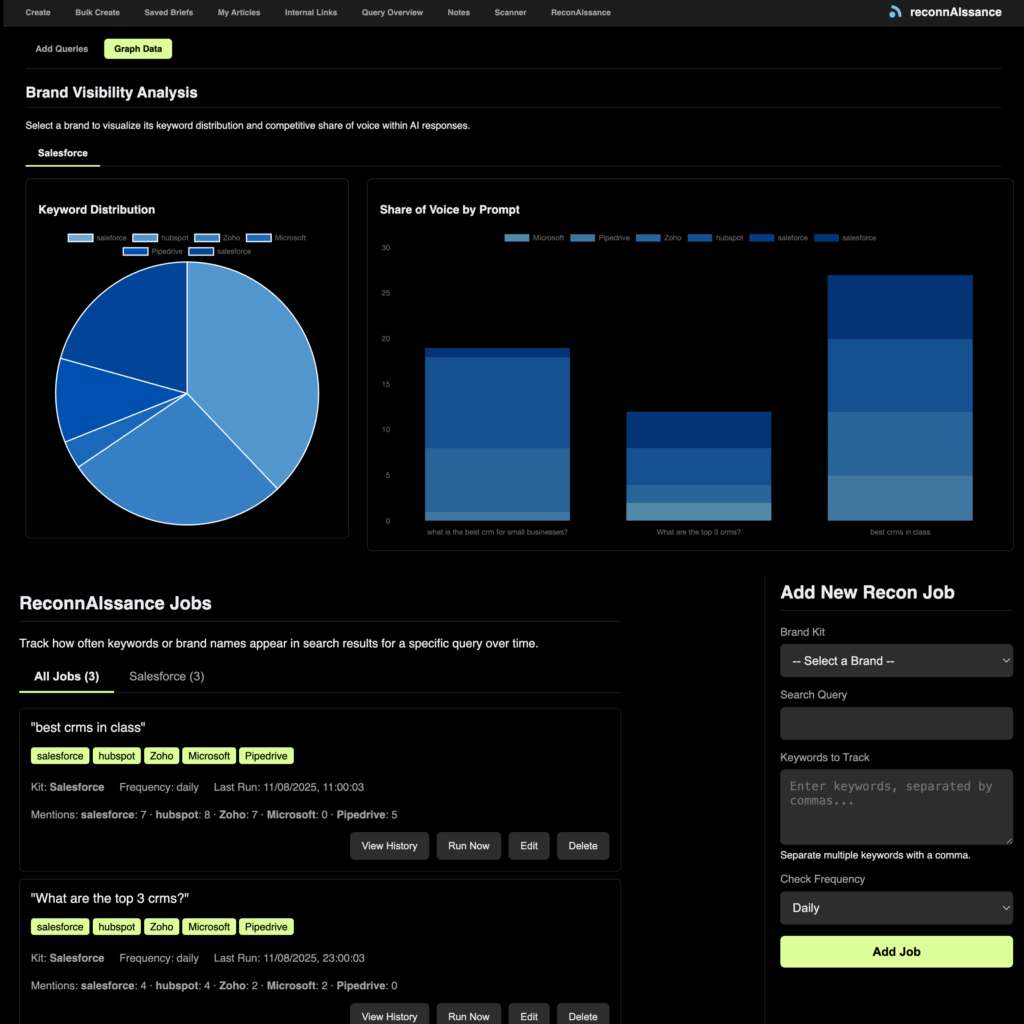Filter jobs by Salesforce (3) tab
This screenshot has width=1024, height=1024.
[x=167, y=677]
